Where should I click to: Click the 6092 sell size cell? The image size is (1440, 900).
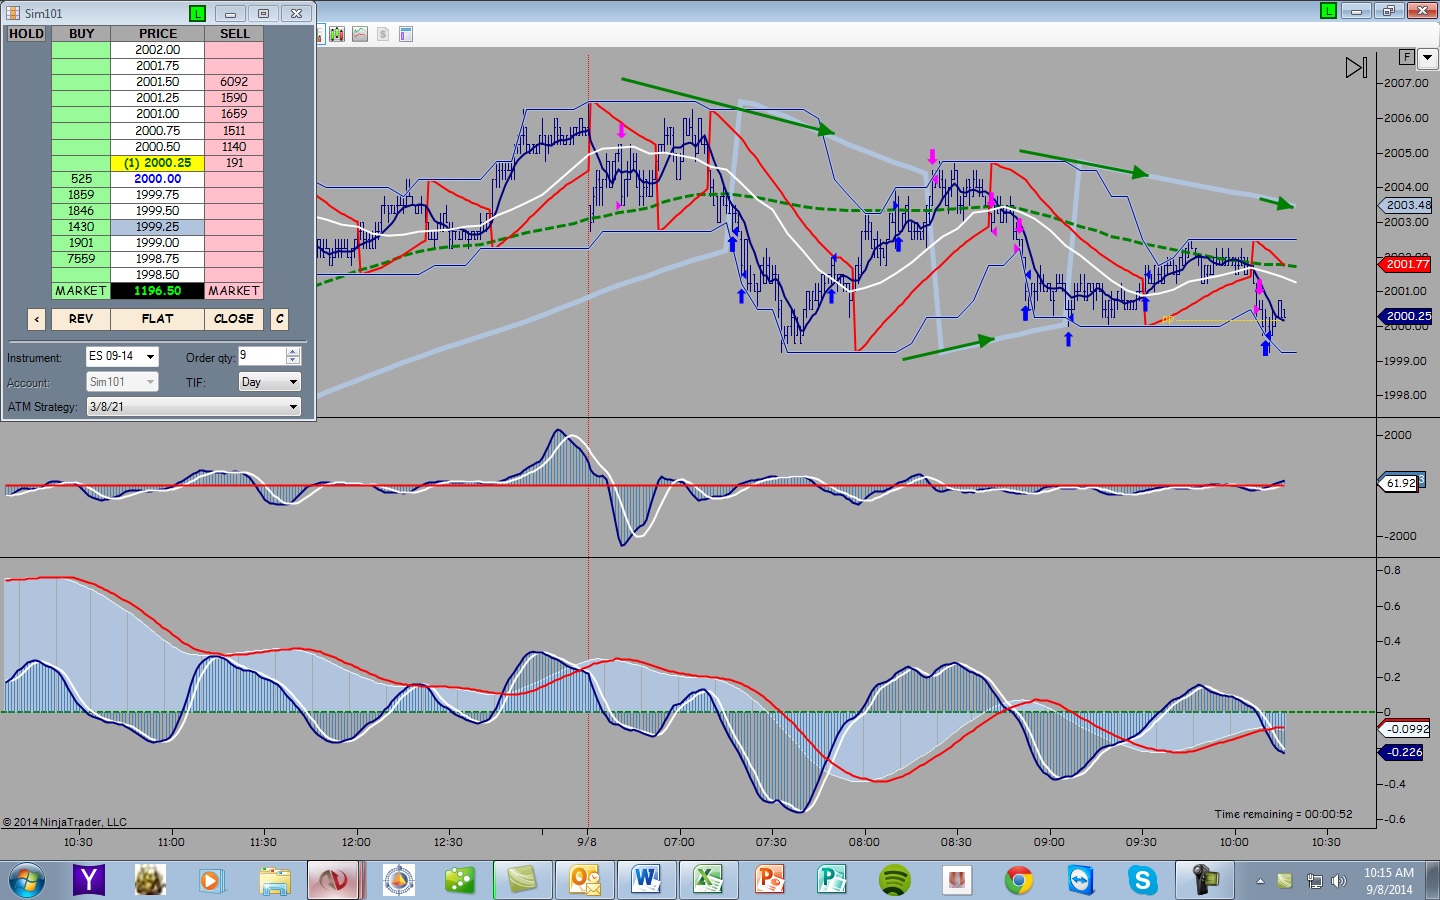234,82
